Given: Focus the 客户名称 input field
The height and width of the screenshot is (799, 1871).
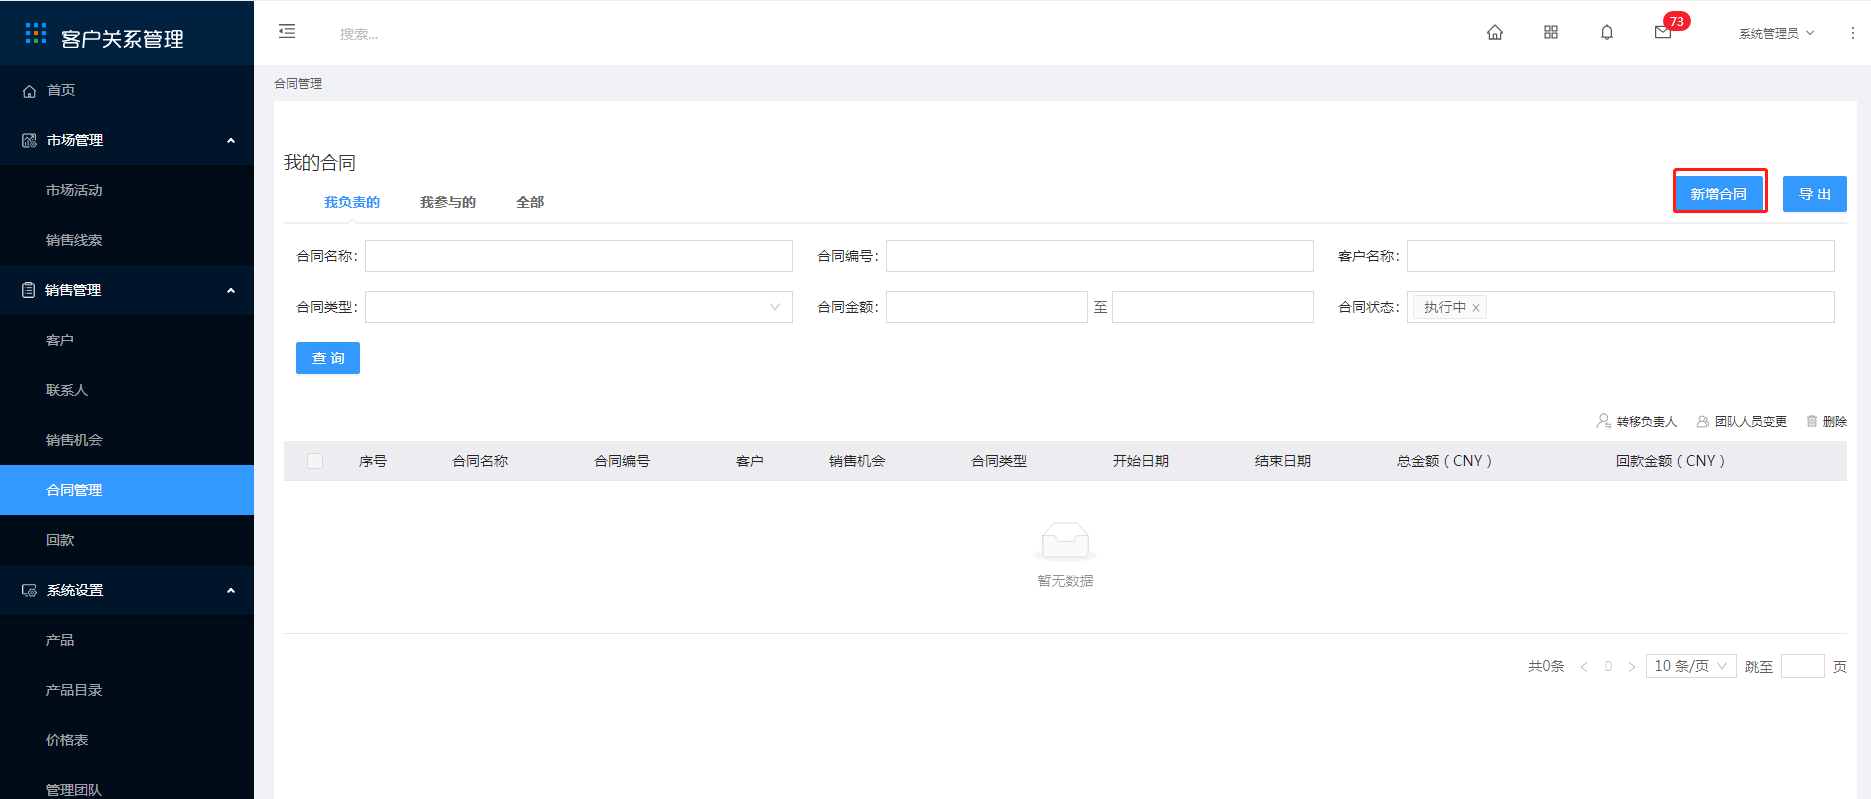Looking at the screenshot, I should [x=1621, y=256].
